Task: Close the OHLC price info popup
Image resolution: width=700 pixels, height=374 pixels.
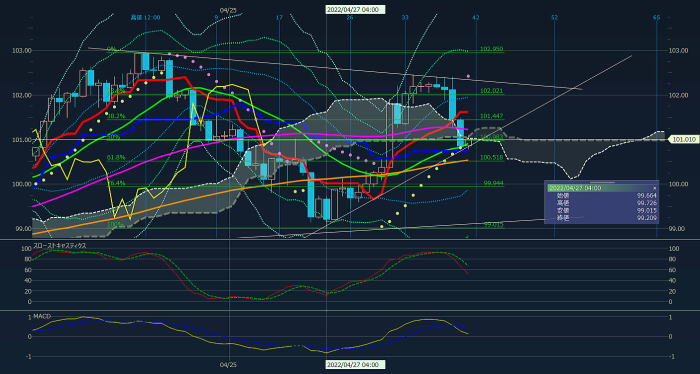Action: (x=655, y=188)
